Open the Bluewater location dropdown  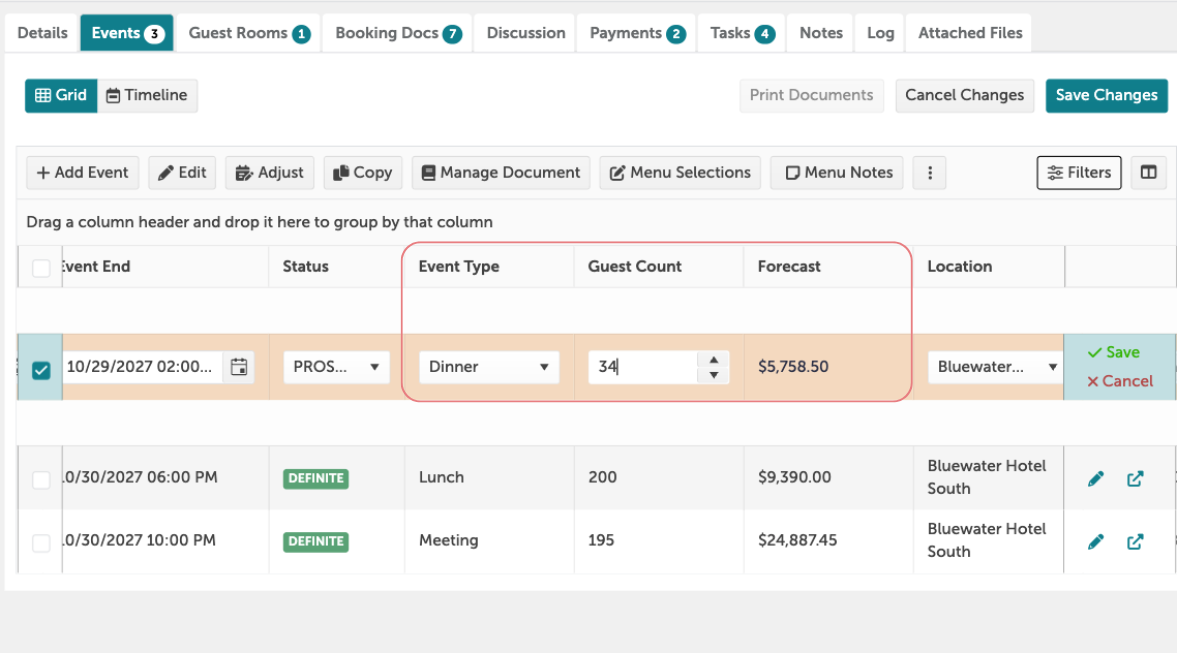click(x=995, y=367)
